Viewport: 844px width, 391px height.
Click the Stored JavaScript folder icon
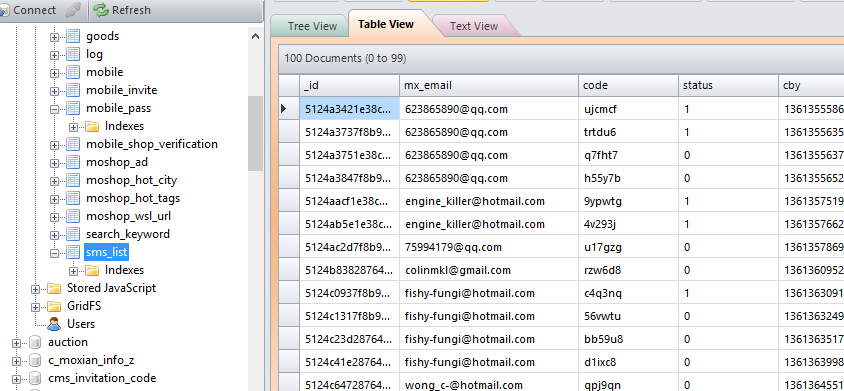(54, 288)
